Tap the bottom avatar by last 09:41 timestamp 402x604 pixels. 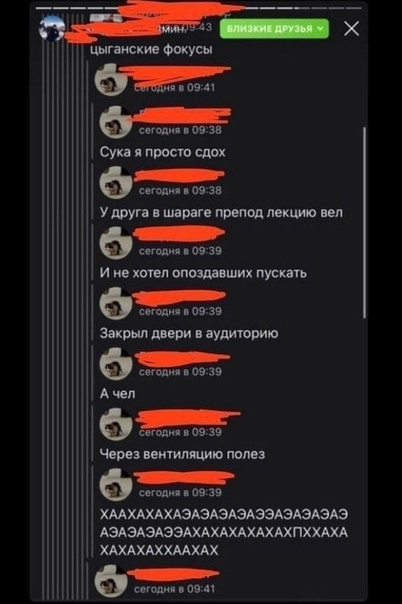pos(111,581)
